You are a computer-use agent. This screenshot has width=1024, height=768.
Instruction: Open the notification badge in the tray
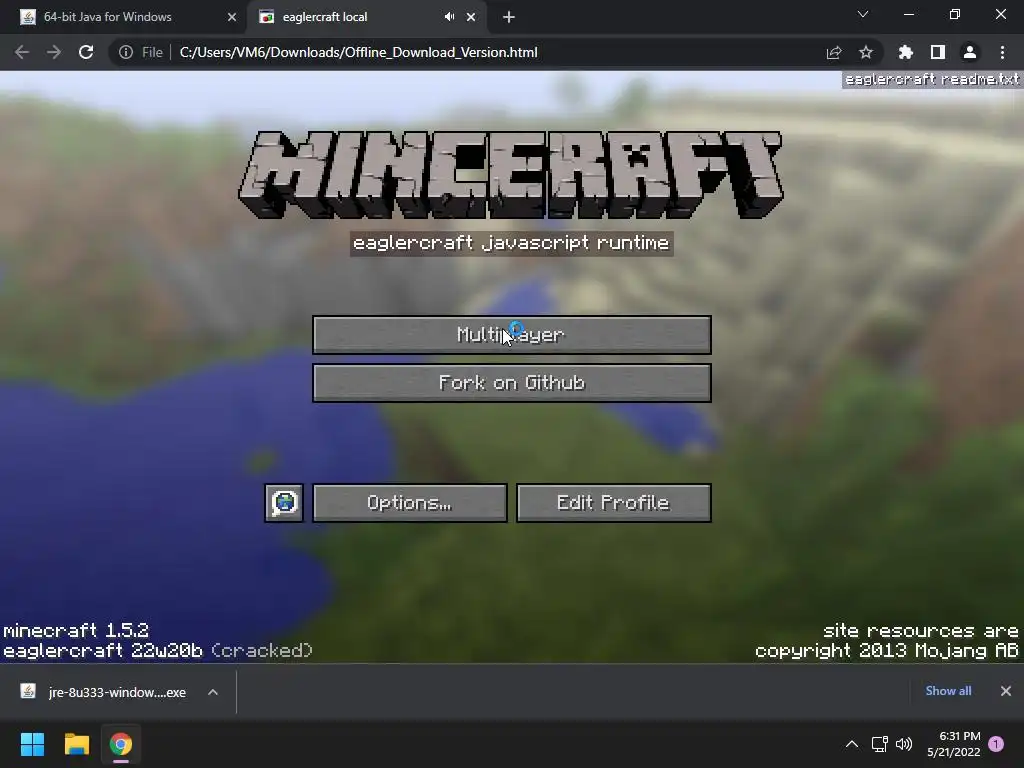pos(996,744)
